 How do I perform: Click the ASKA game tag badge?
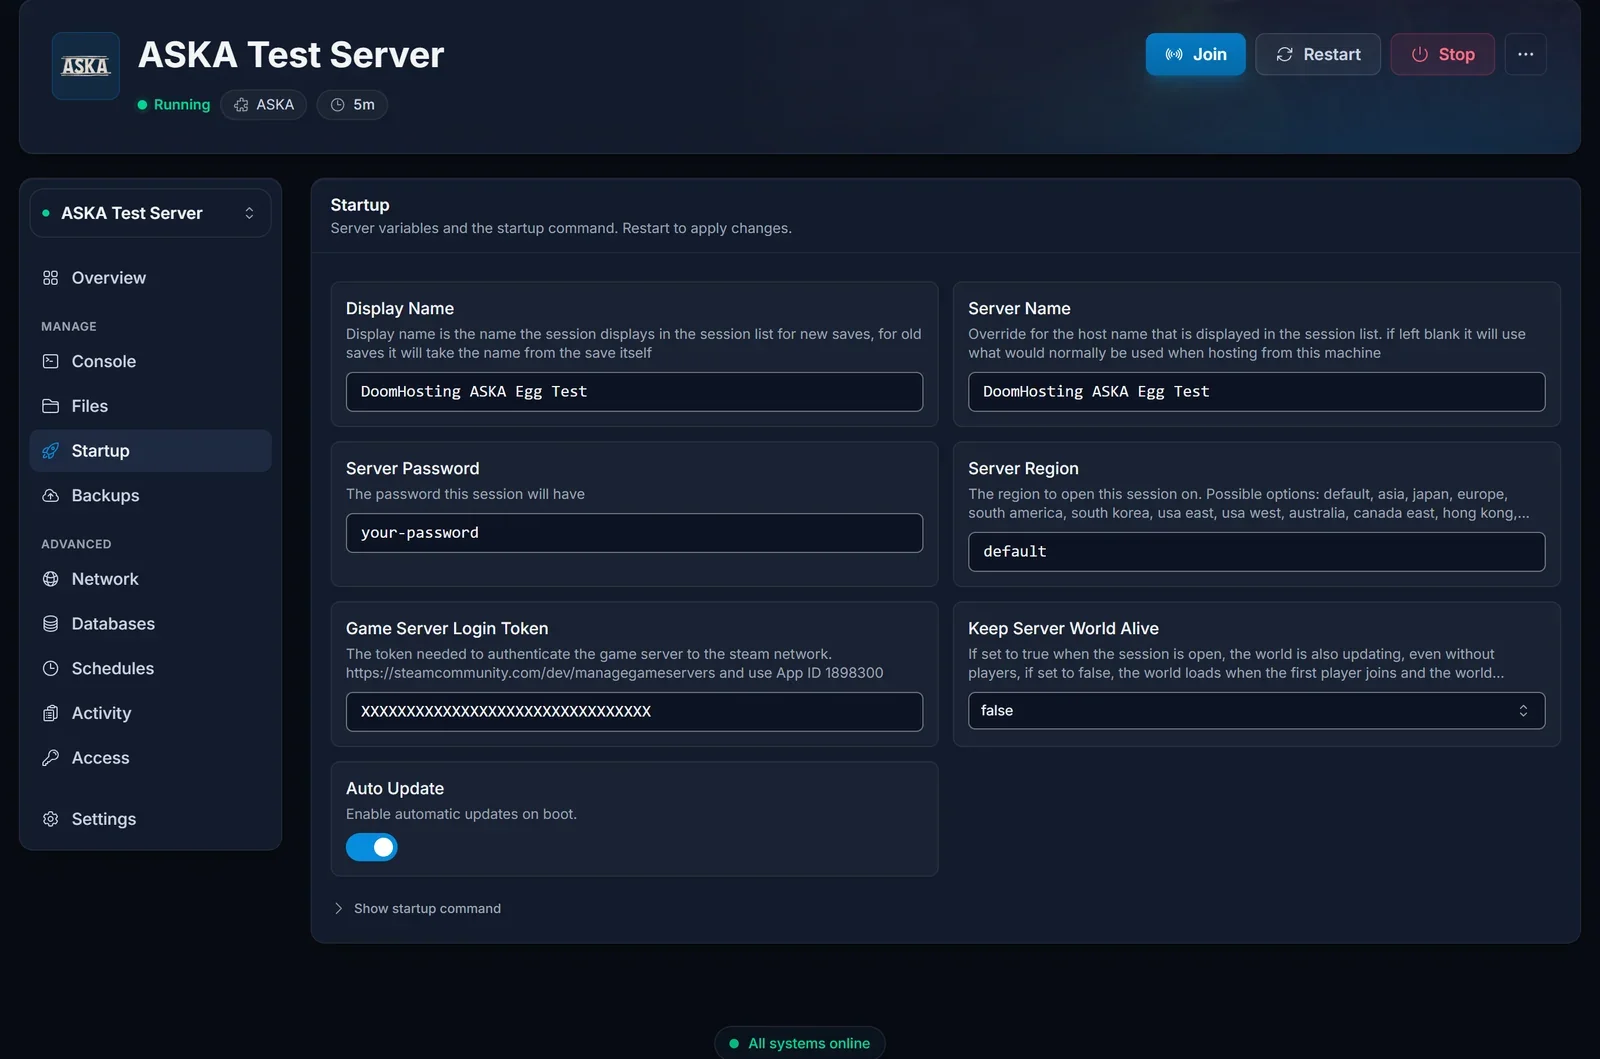coord(264,105)
